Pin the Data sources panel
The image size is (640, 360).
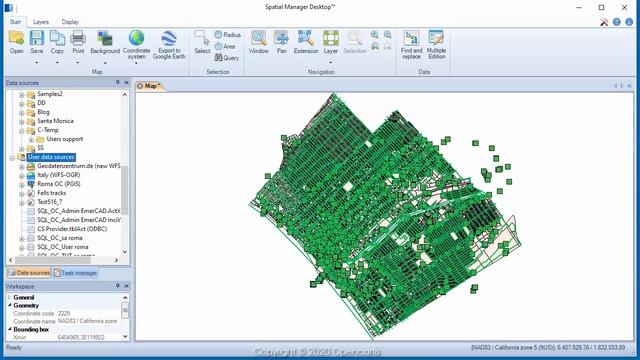pos(118,82)
